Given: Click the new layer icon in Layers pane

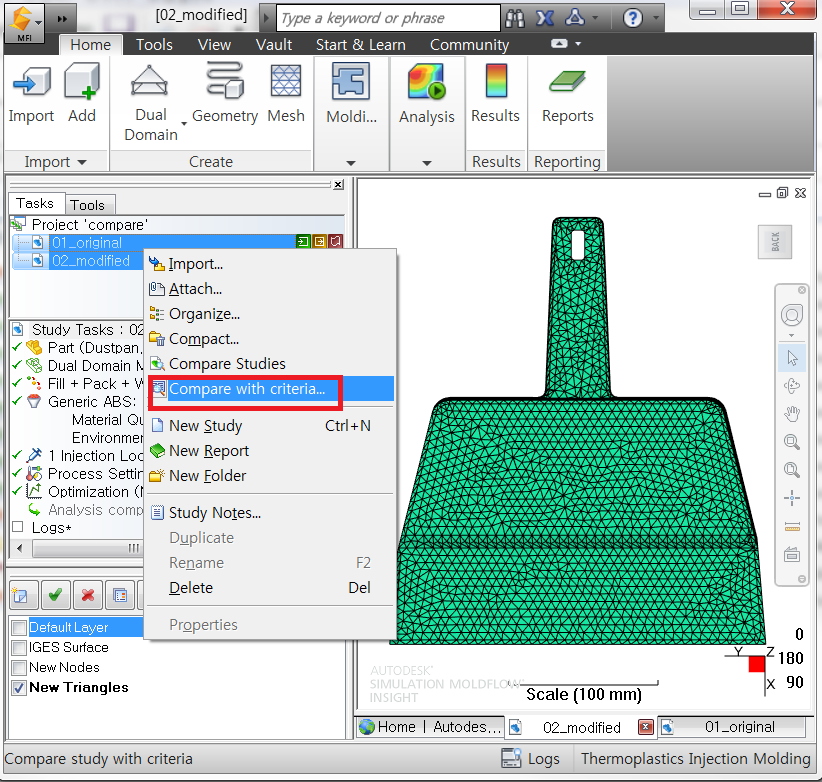Looking at the screenshot, I should pyautogui.click(x=22, y=595).
